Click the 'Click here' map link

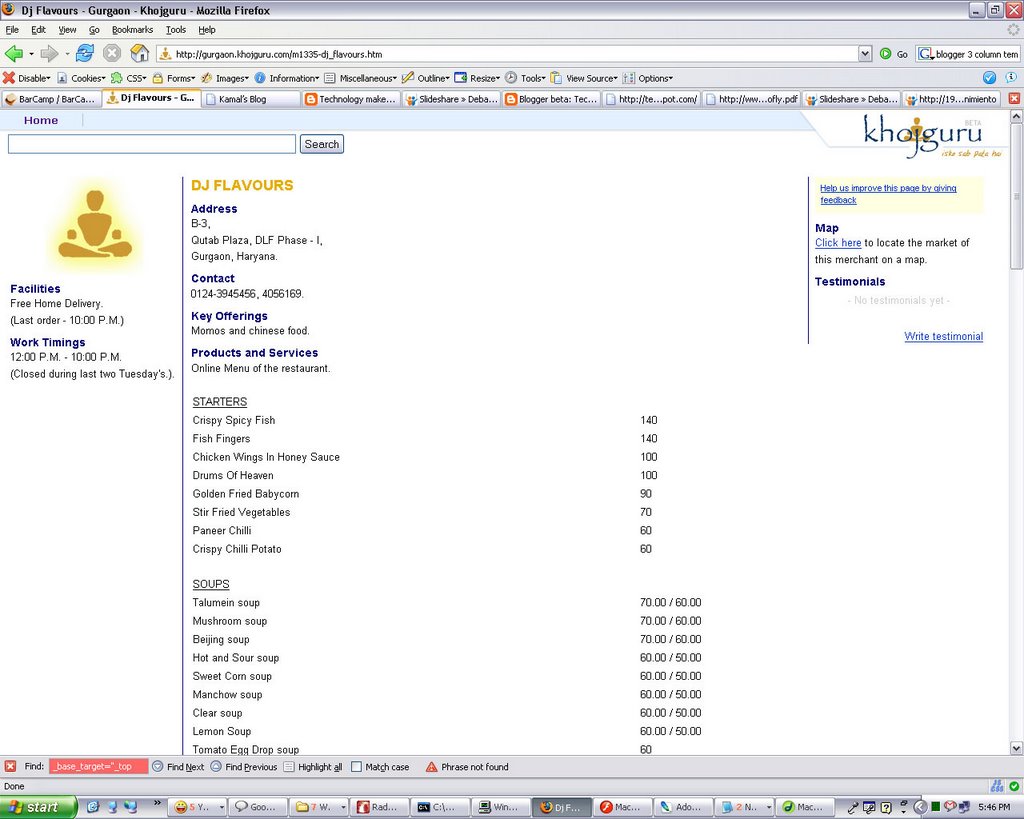[838, 243]
